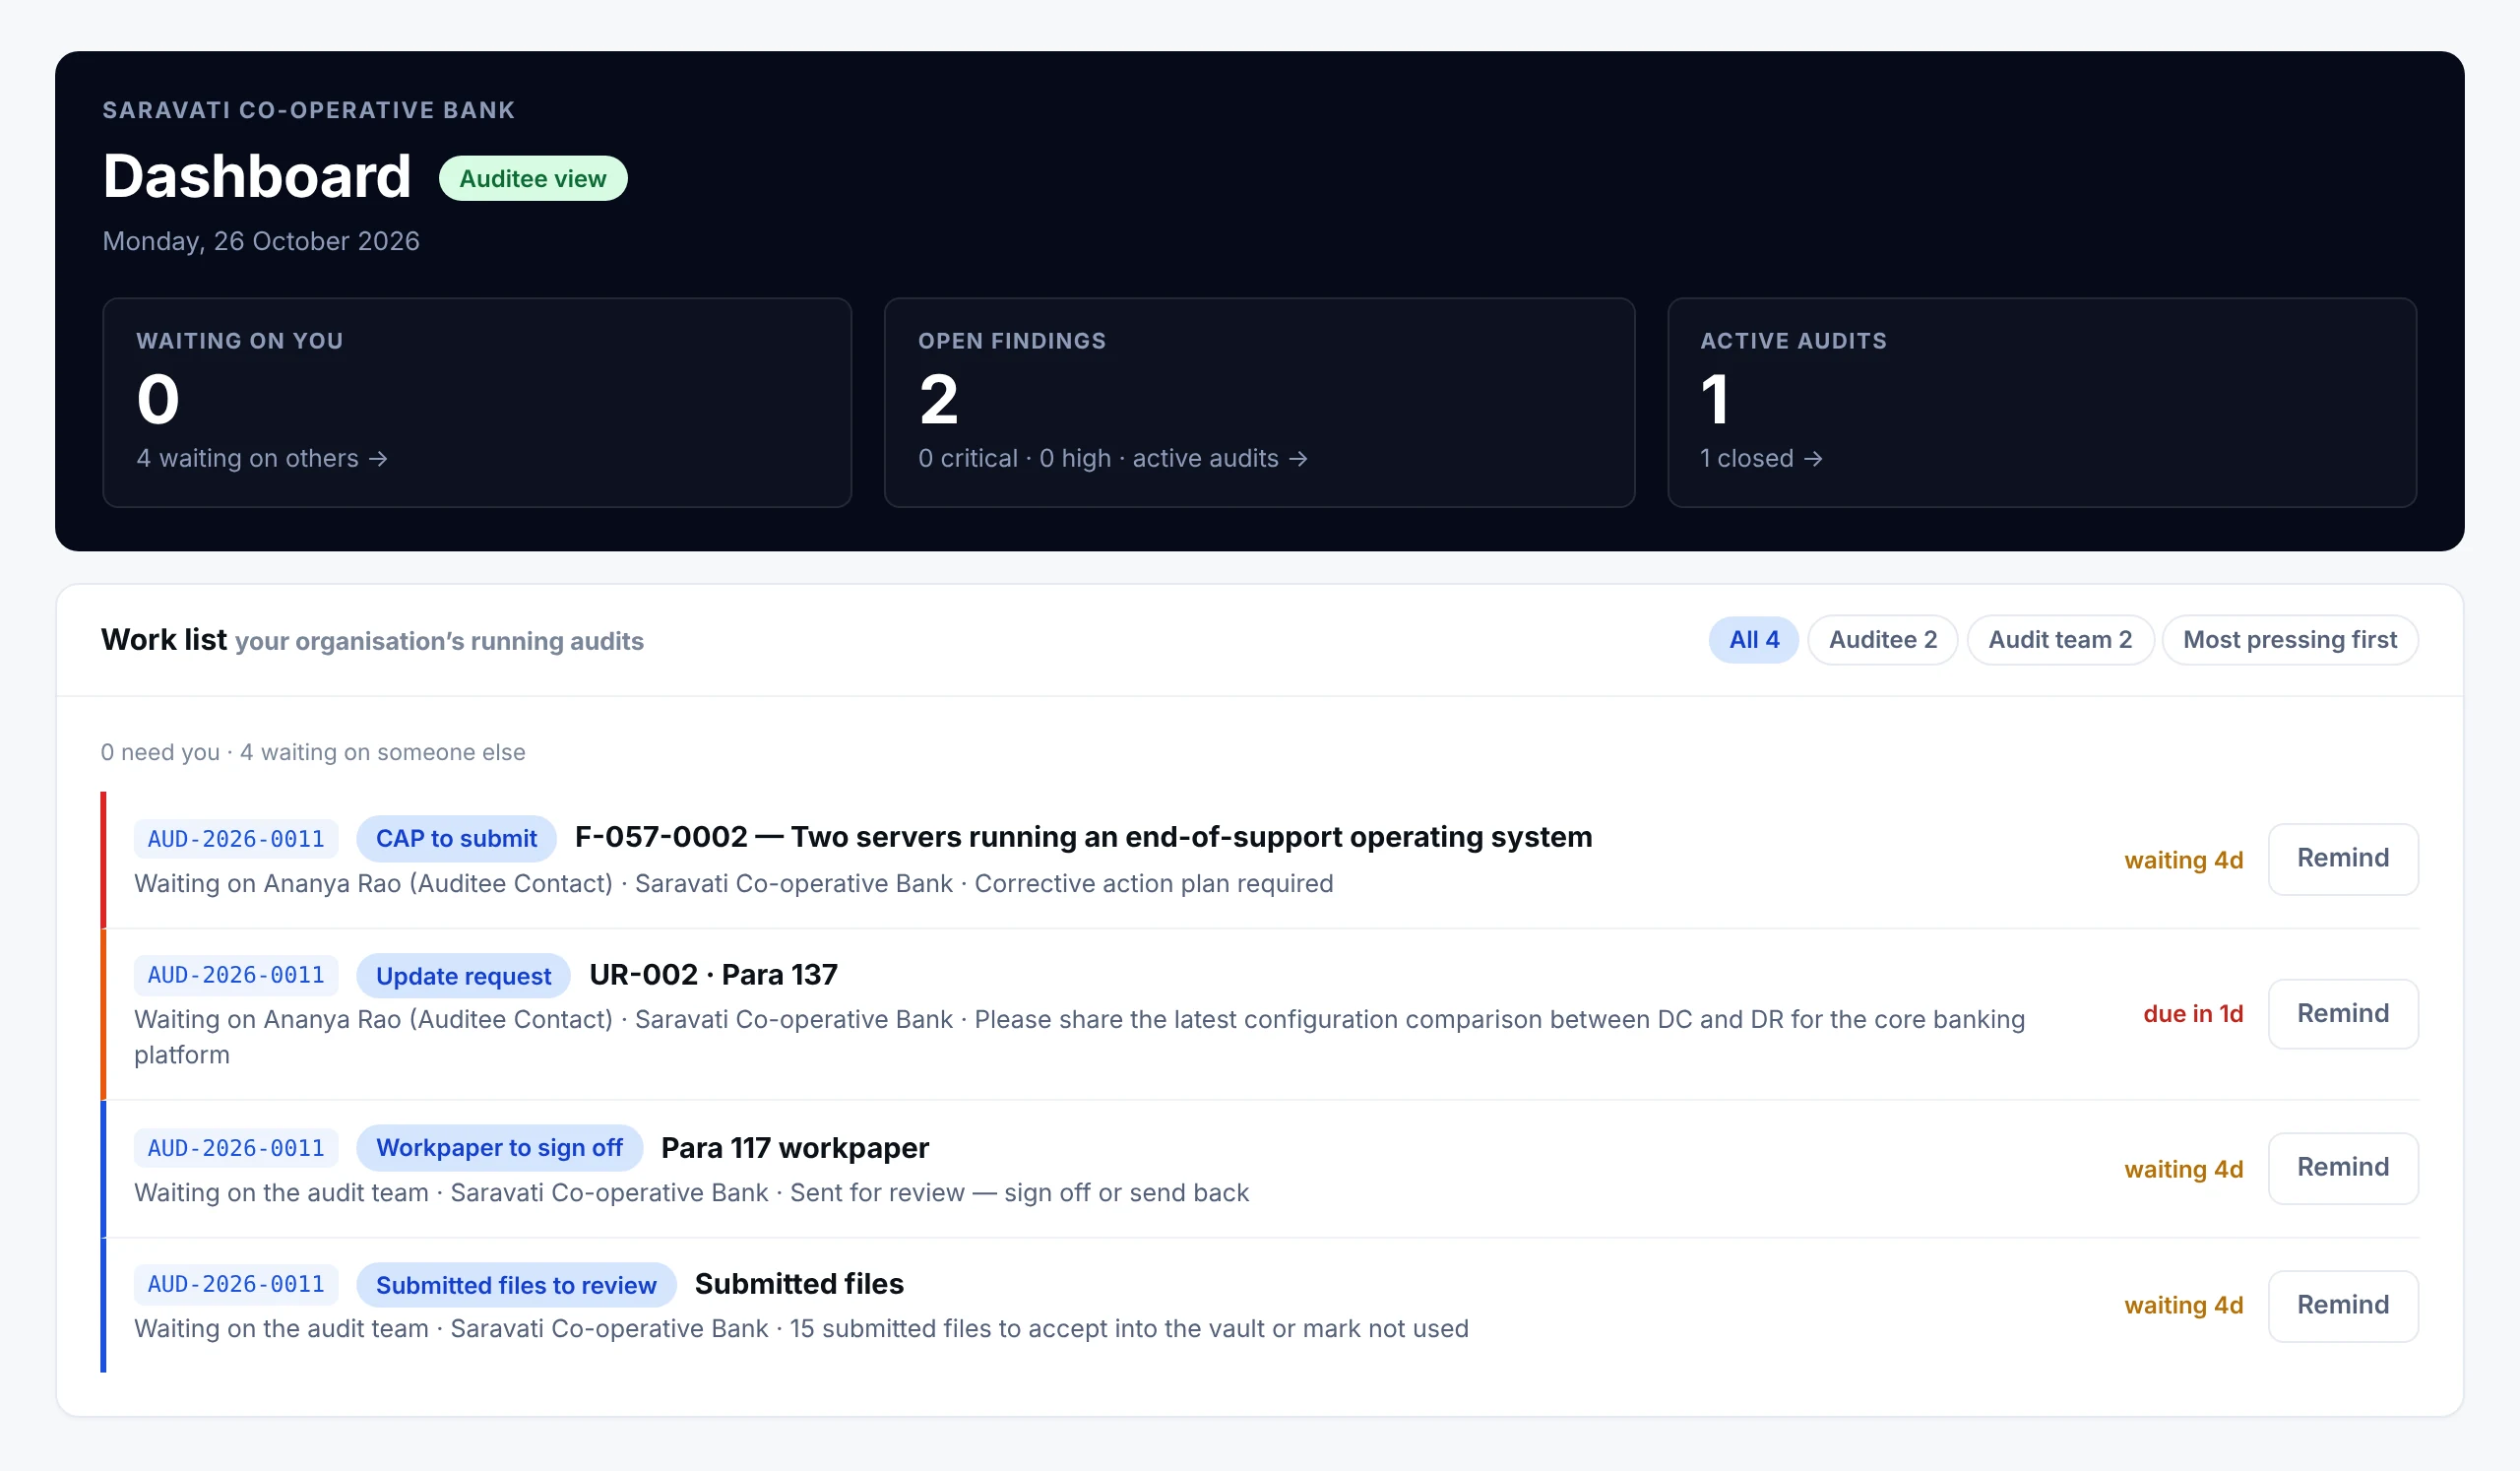Screen dimensions: 2520x1471
Task: Click AUD-2026-0011 tag on Update request row
Action: tap(236, 975)
